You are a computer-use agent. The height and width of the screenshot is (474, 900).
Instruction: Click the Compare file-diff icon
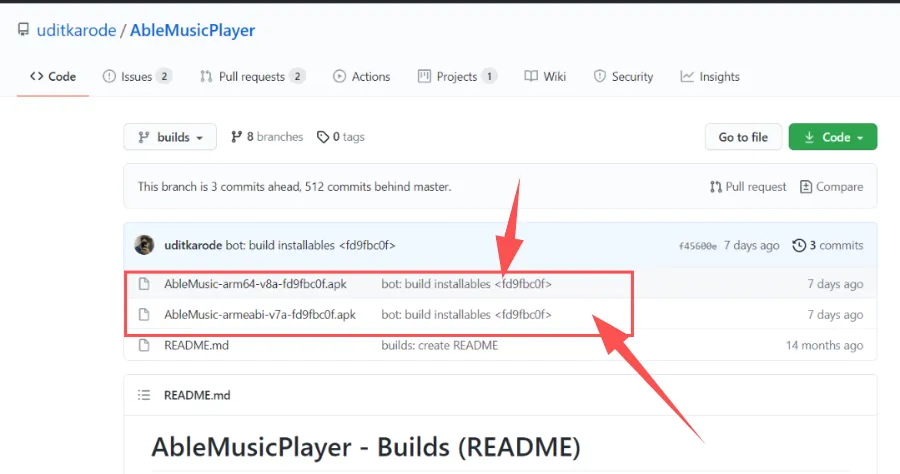point(806,187)
